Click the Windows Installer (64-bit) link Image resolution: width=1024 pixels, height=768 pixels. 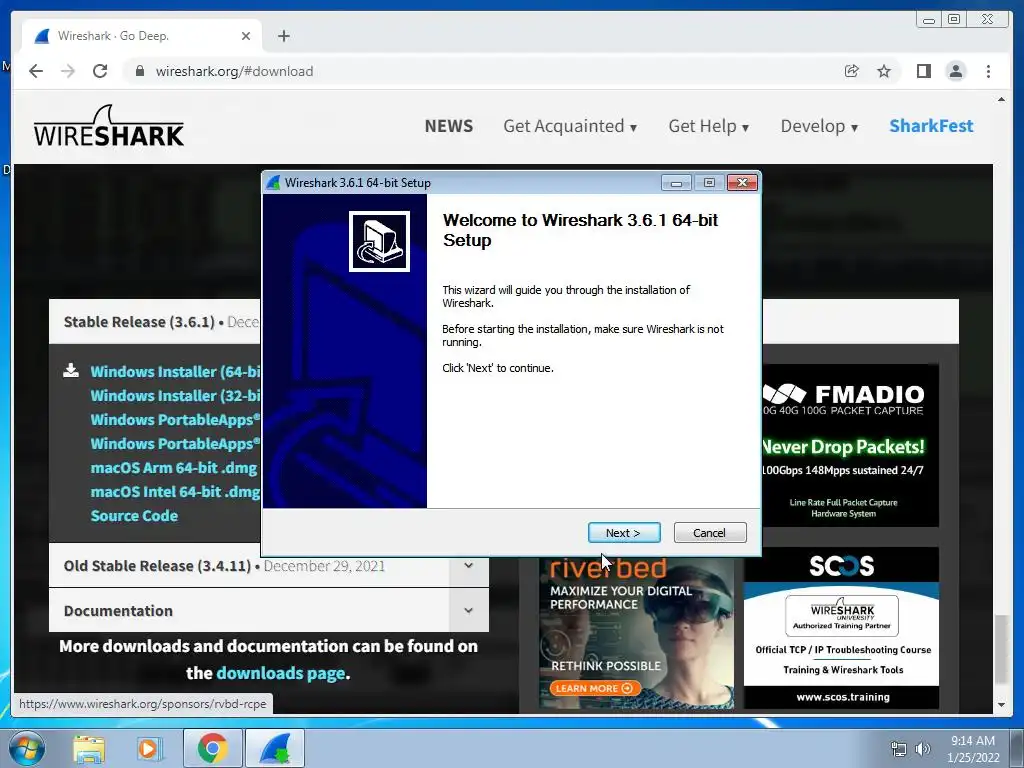click(175, 372)
